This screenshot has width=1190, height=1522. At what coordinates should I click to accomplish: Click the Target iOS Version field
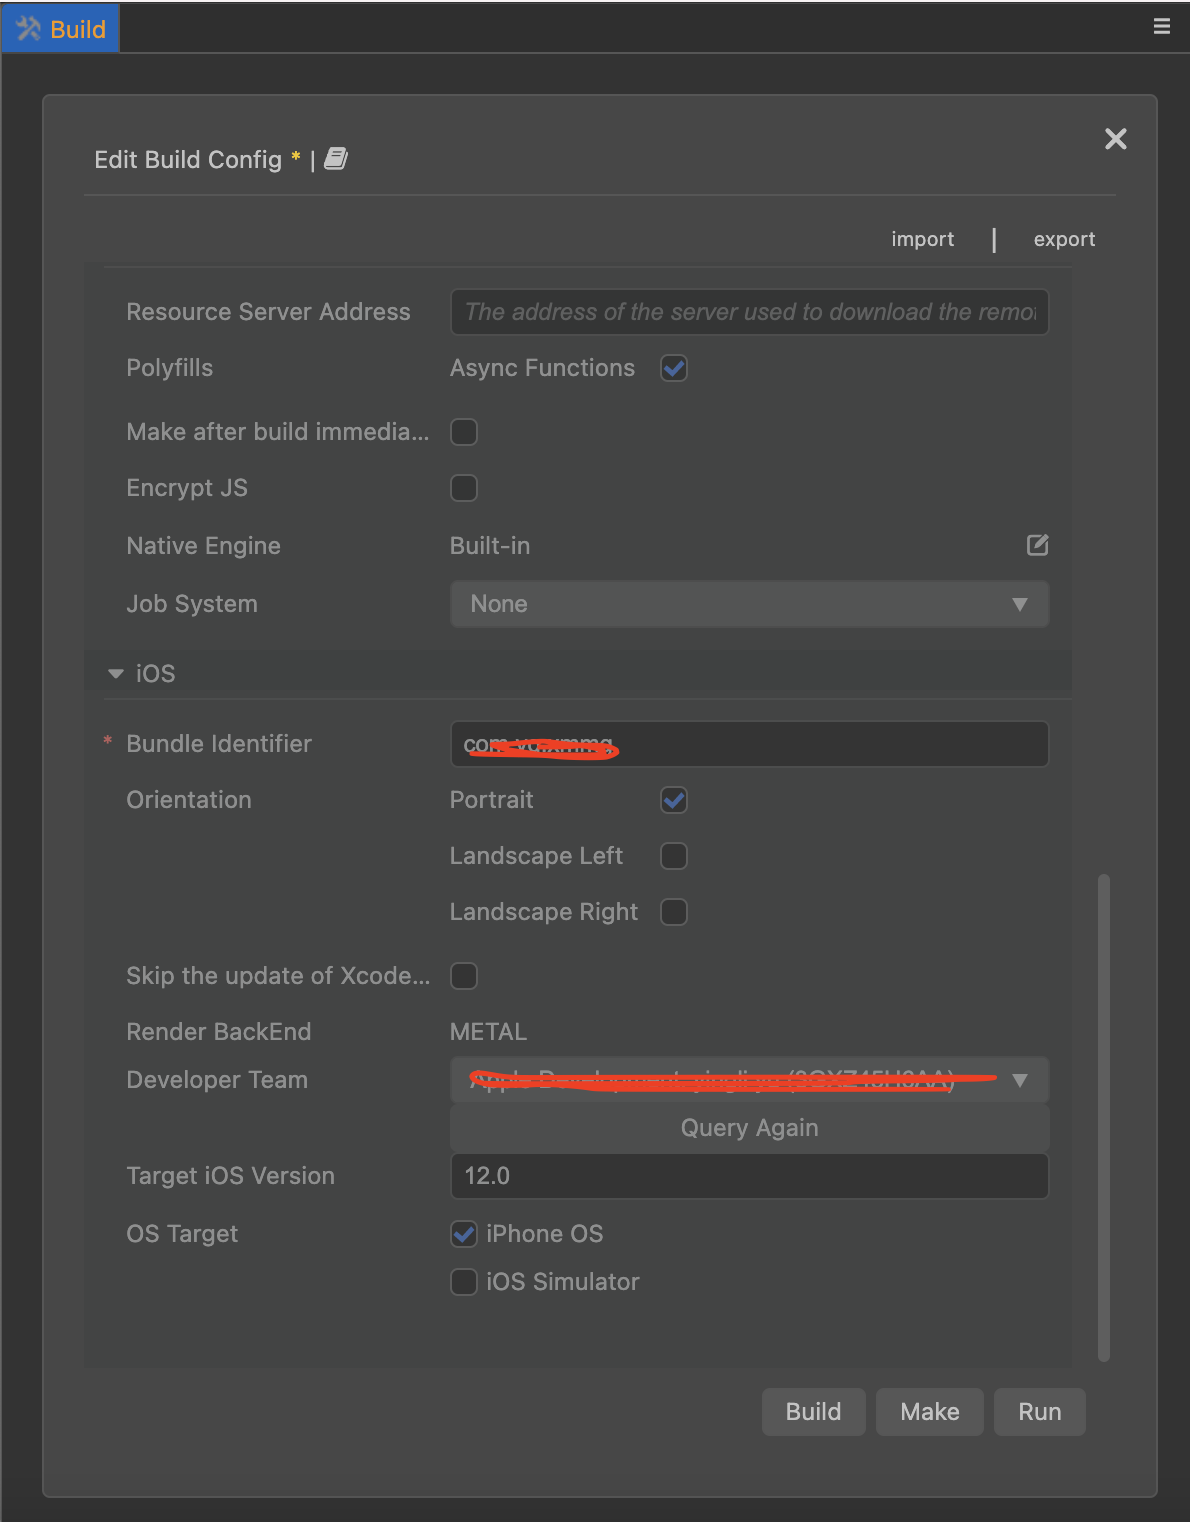[x=749, y=1176]
